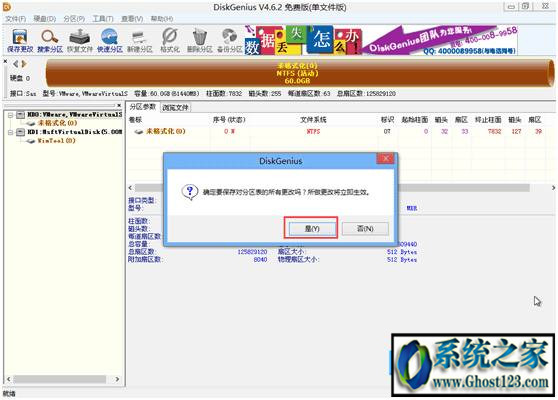This screenshot has height=400, width=558.
Task: Collapse the HD0 VMware disk tree node
Action: coord(10,115)
